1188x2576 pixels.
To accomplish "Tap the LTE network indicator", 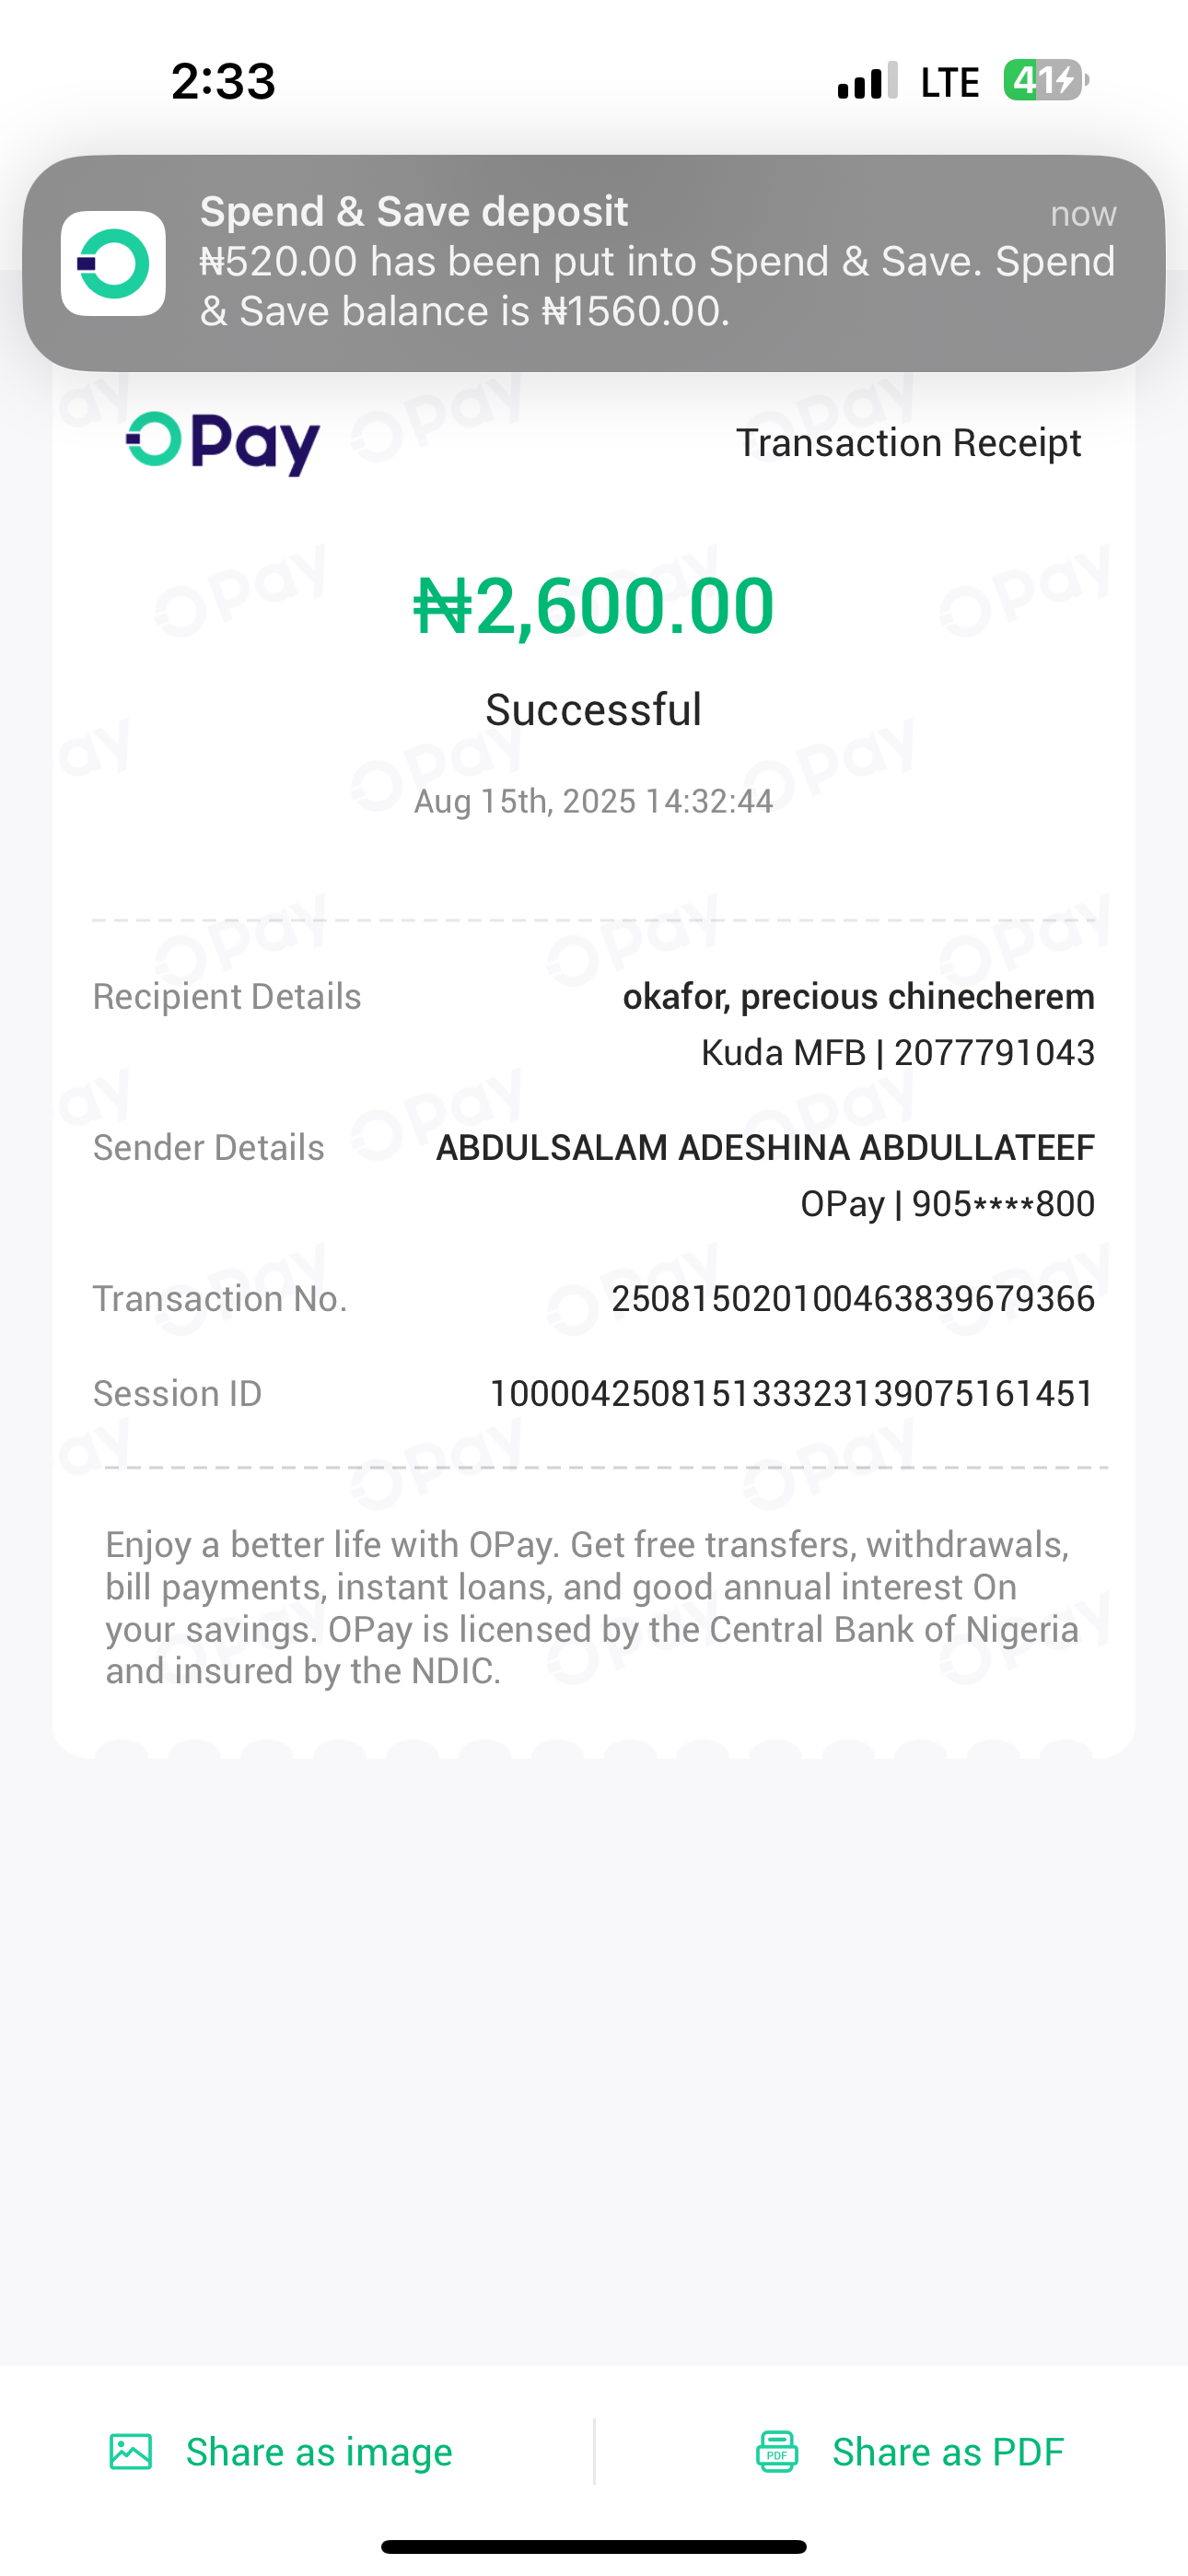I will pos(949,82).
